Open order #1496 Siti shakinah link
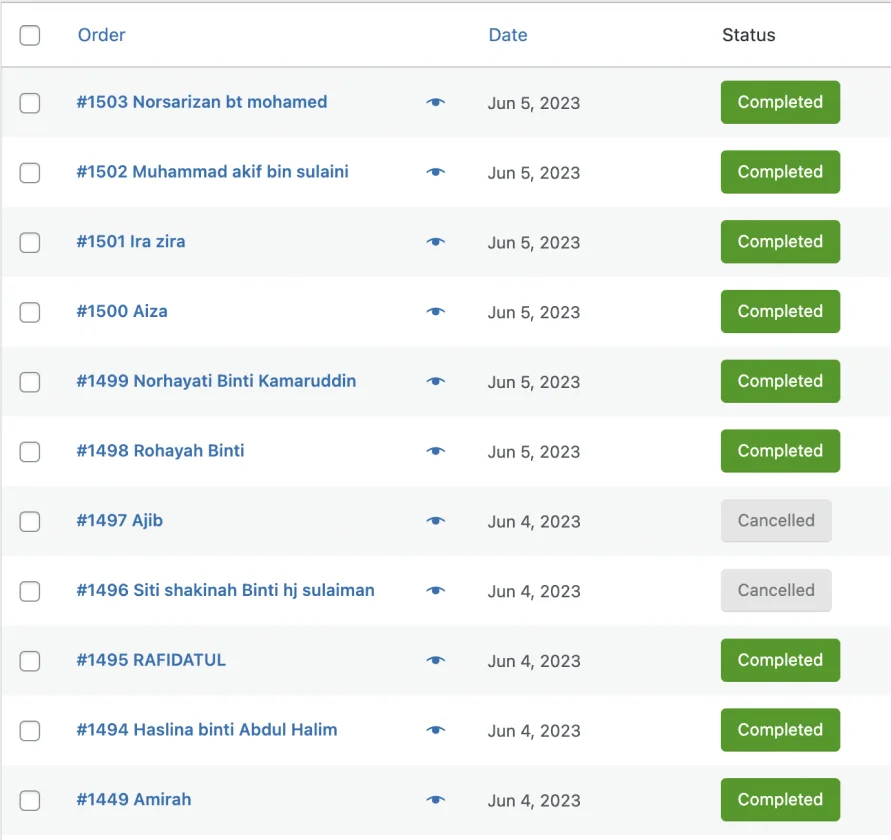This screenshot has width=891, height=840. pos(226,591)
